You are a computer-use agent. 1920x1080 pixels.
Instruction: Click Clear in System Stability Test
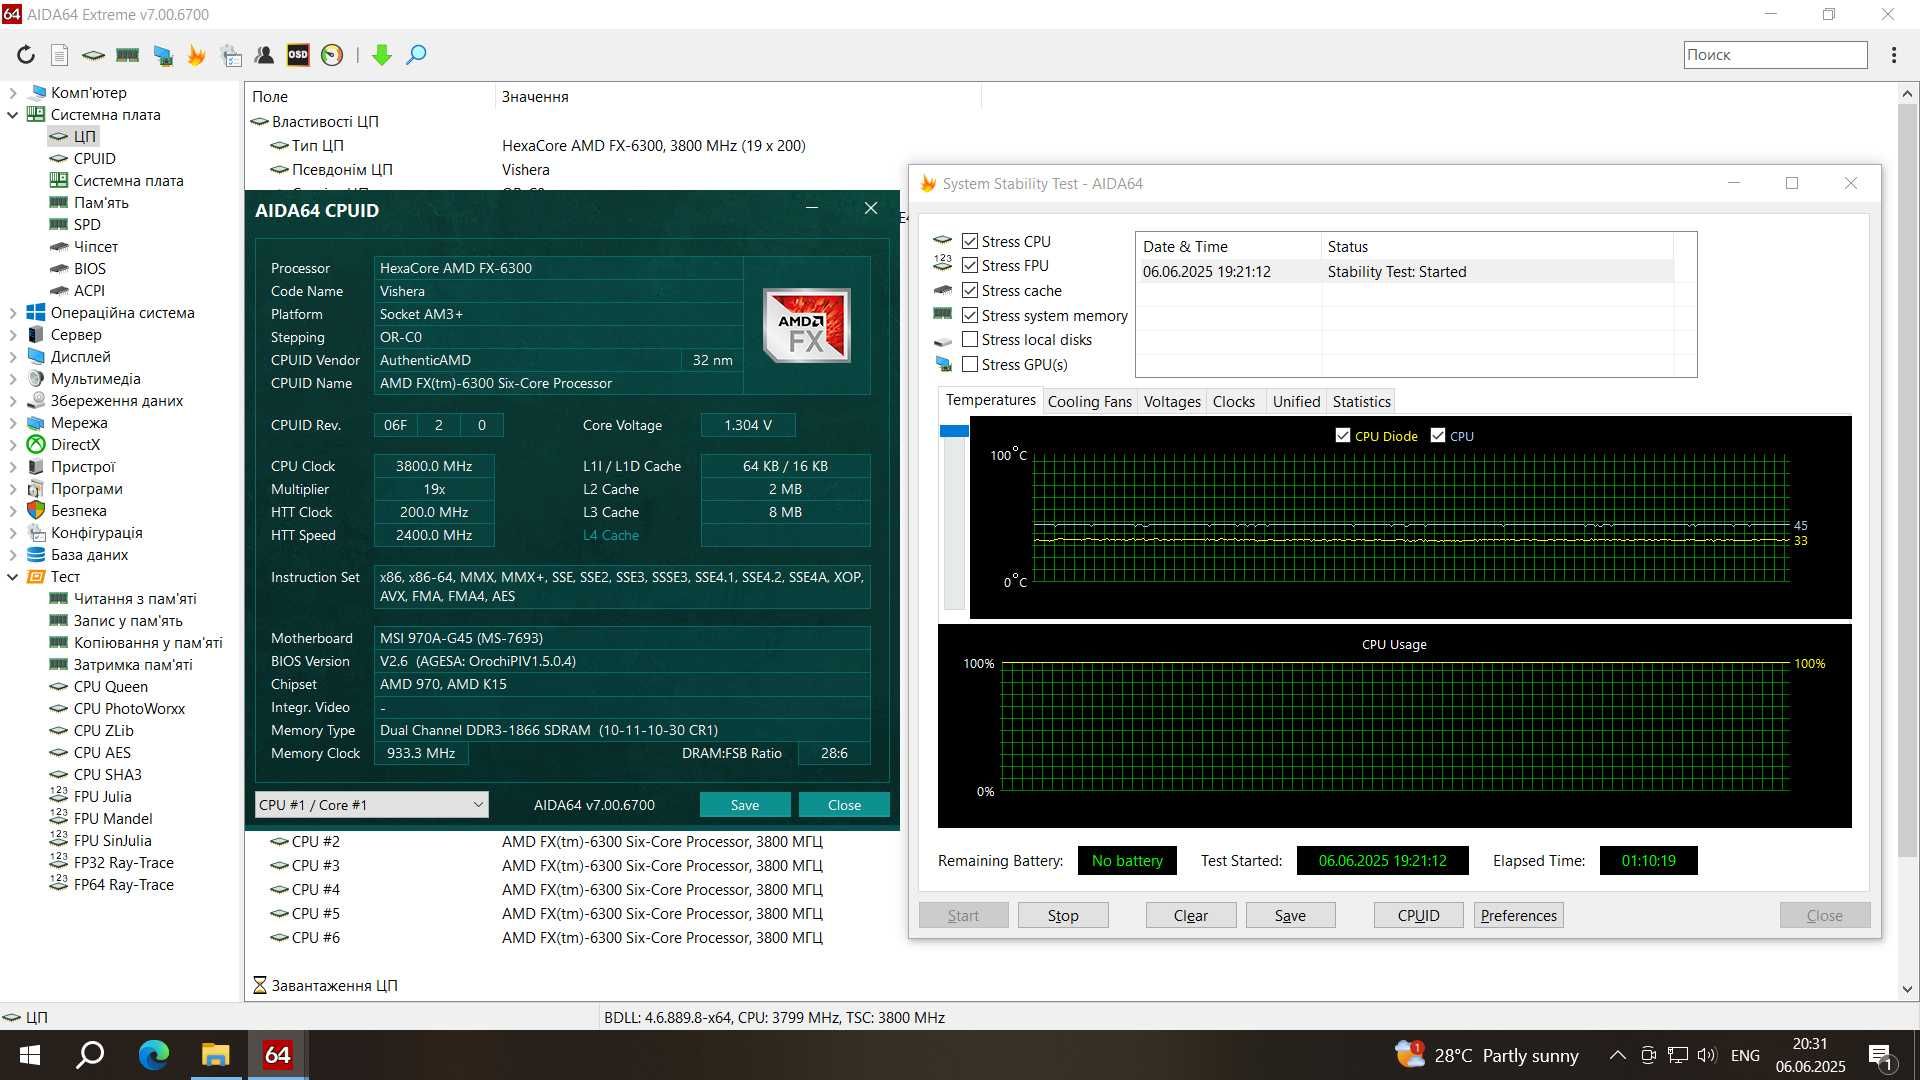1190,915
